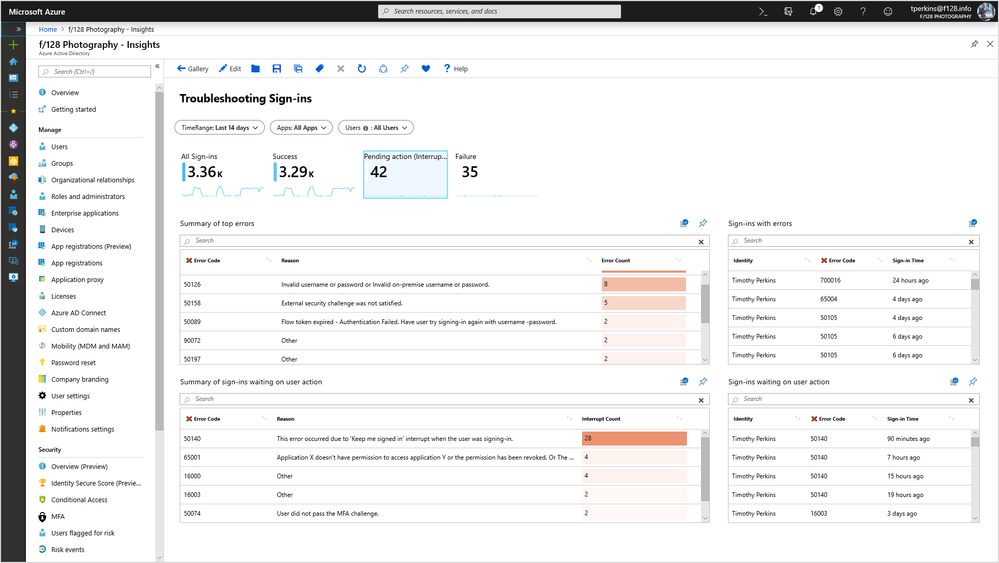The width and height of the screenshot is (999, 563).
Task: Focus the left menu Search (Ctrl+/) field
Action: 94,71
